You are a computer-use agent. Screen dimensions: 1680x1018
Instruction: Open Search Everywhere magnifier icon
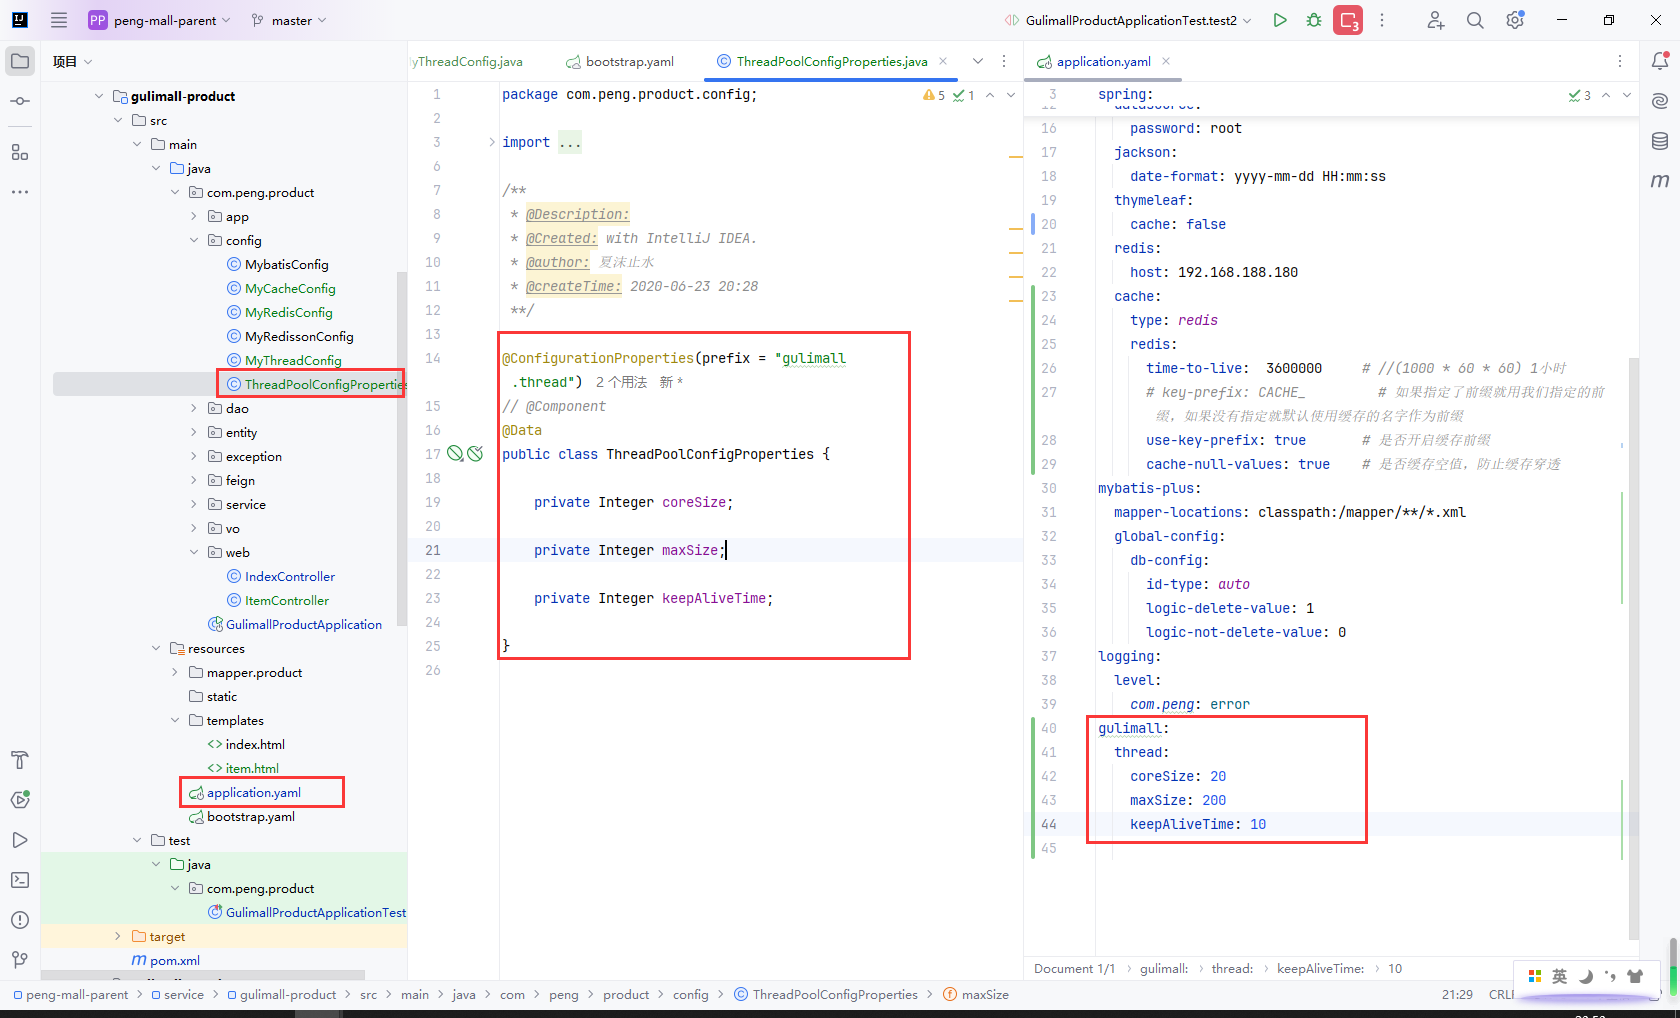tap(1475, 20)
